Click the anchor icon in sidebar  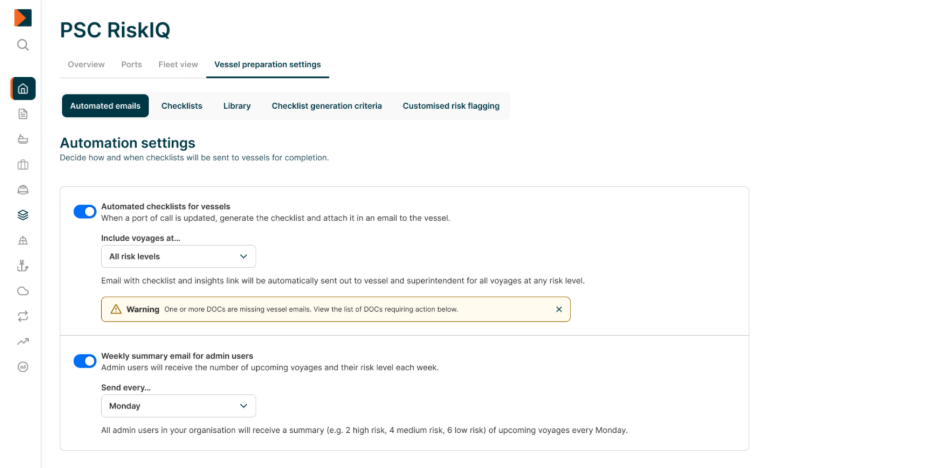(23, 265)
